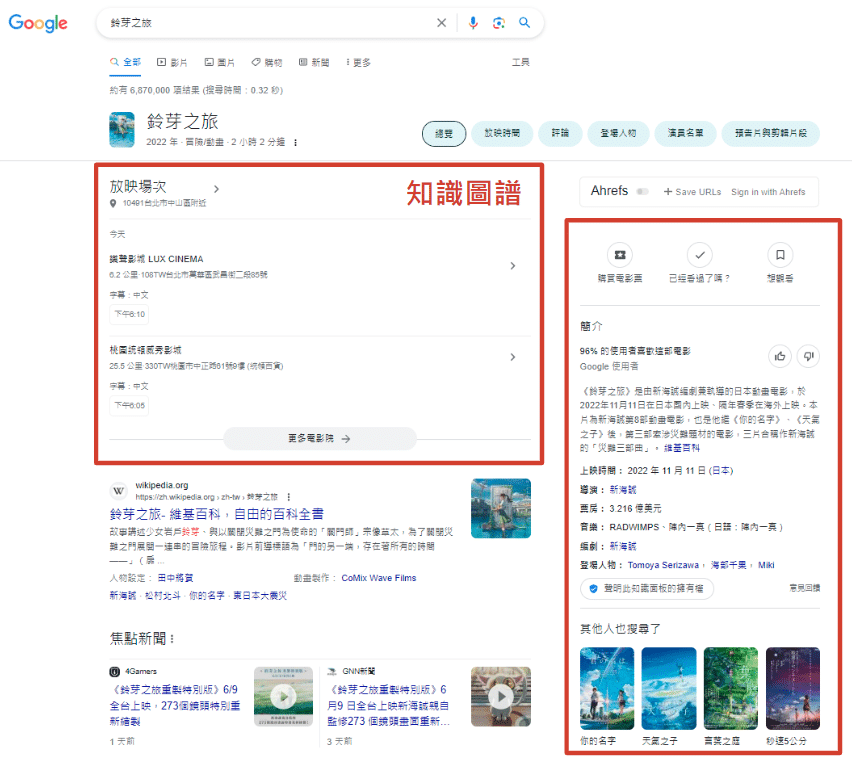The image size is (852, 762).
Task: Open the 你的名字 movie poster thumbnail
Action: (607, 688)
